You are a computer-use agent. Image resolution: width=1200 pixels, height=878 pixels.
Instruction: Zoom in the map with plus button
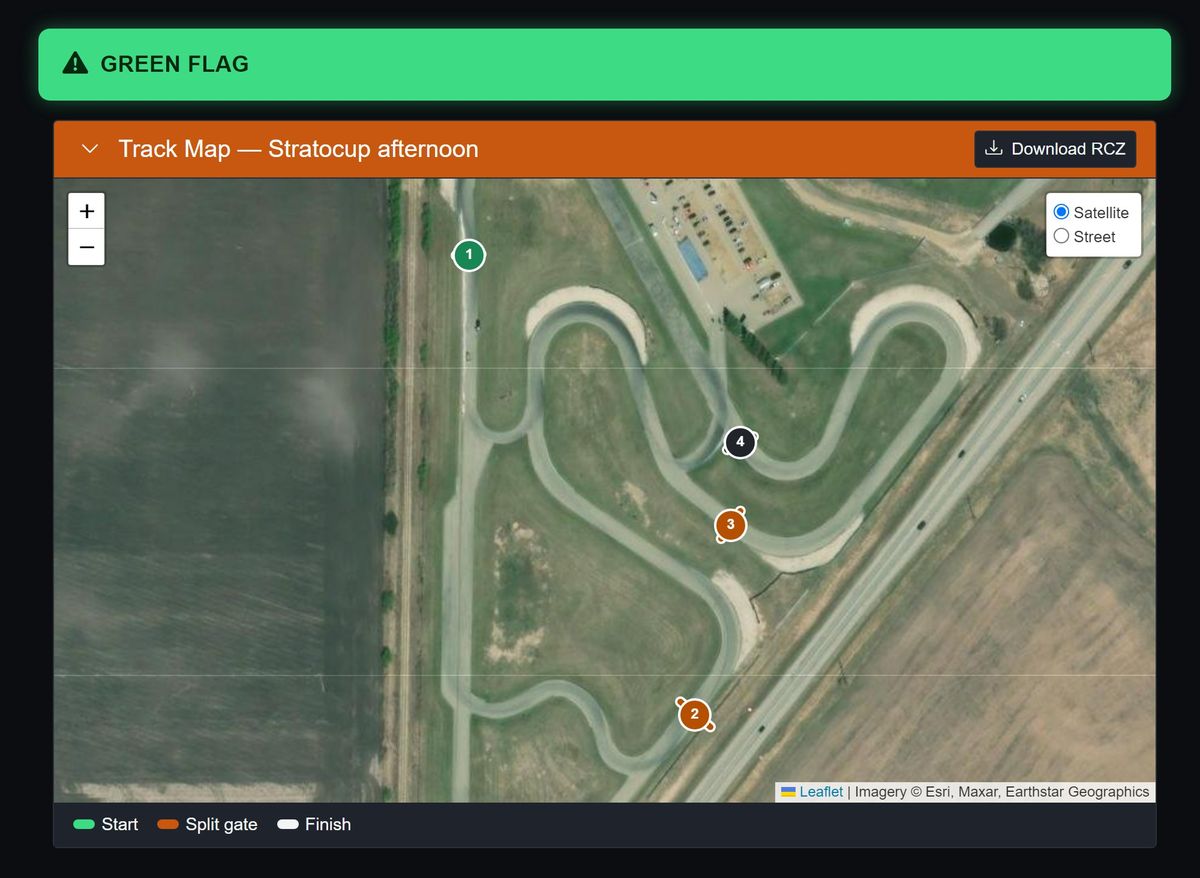[87, 211]
